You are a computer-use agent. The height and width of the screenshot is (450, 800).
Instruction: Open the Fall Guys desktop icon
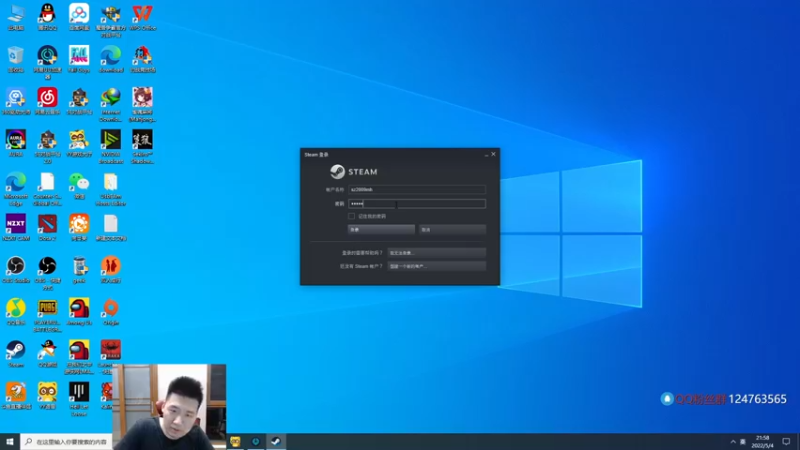pyautogui.click(x=79, y=59)
